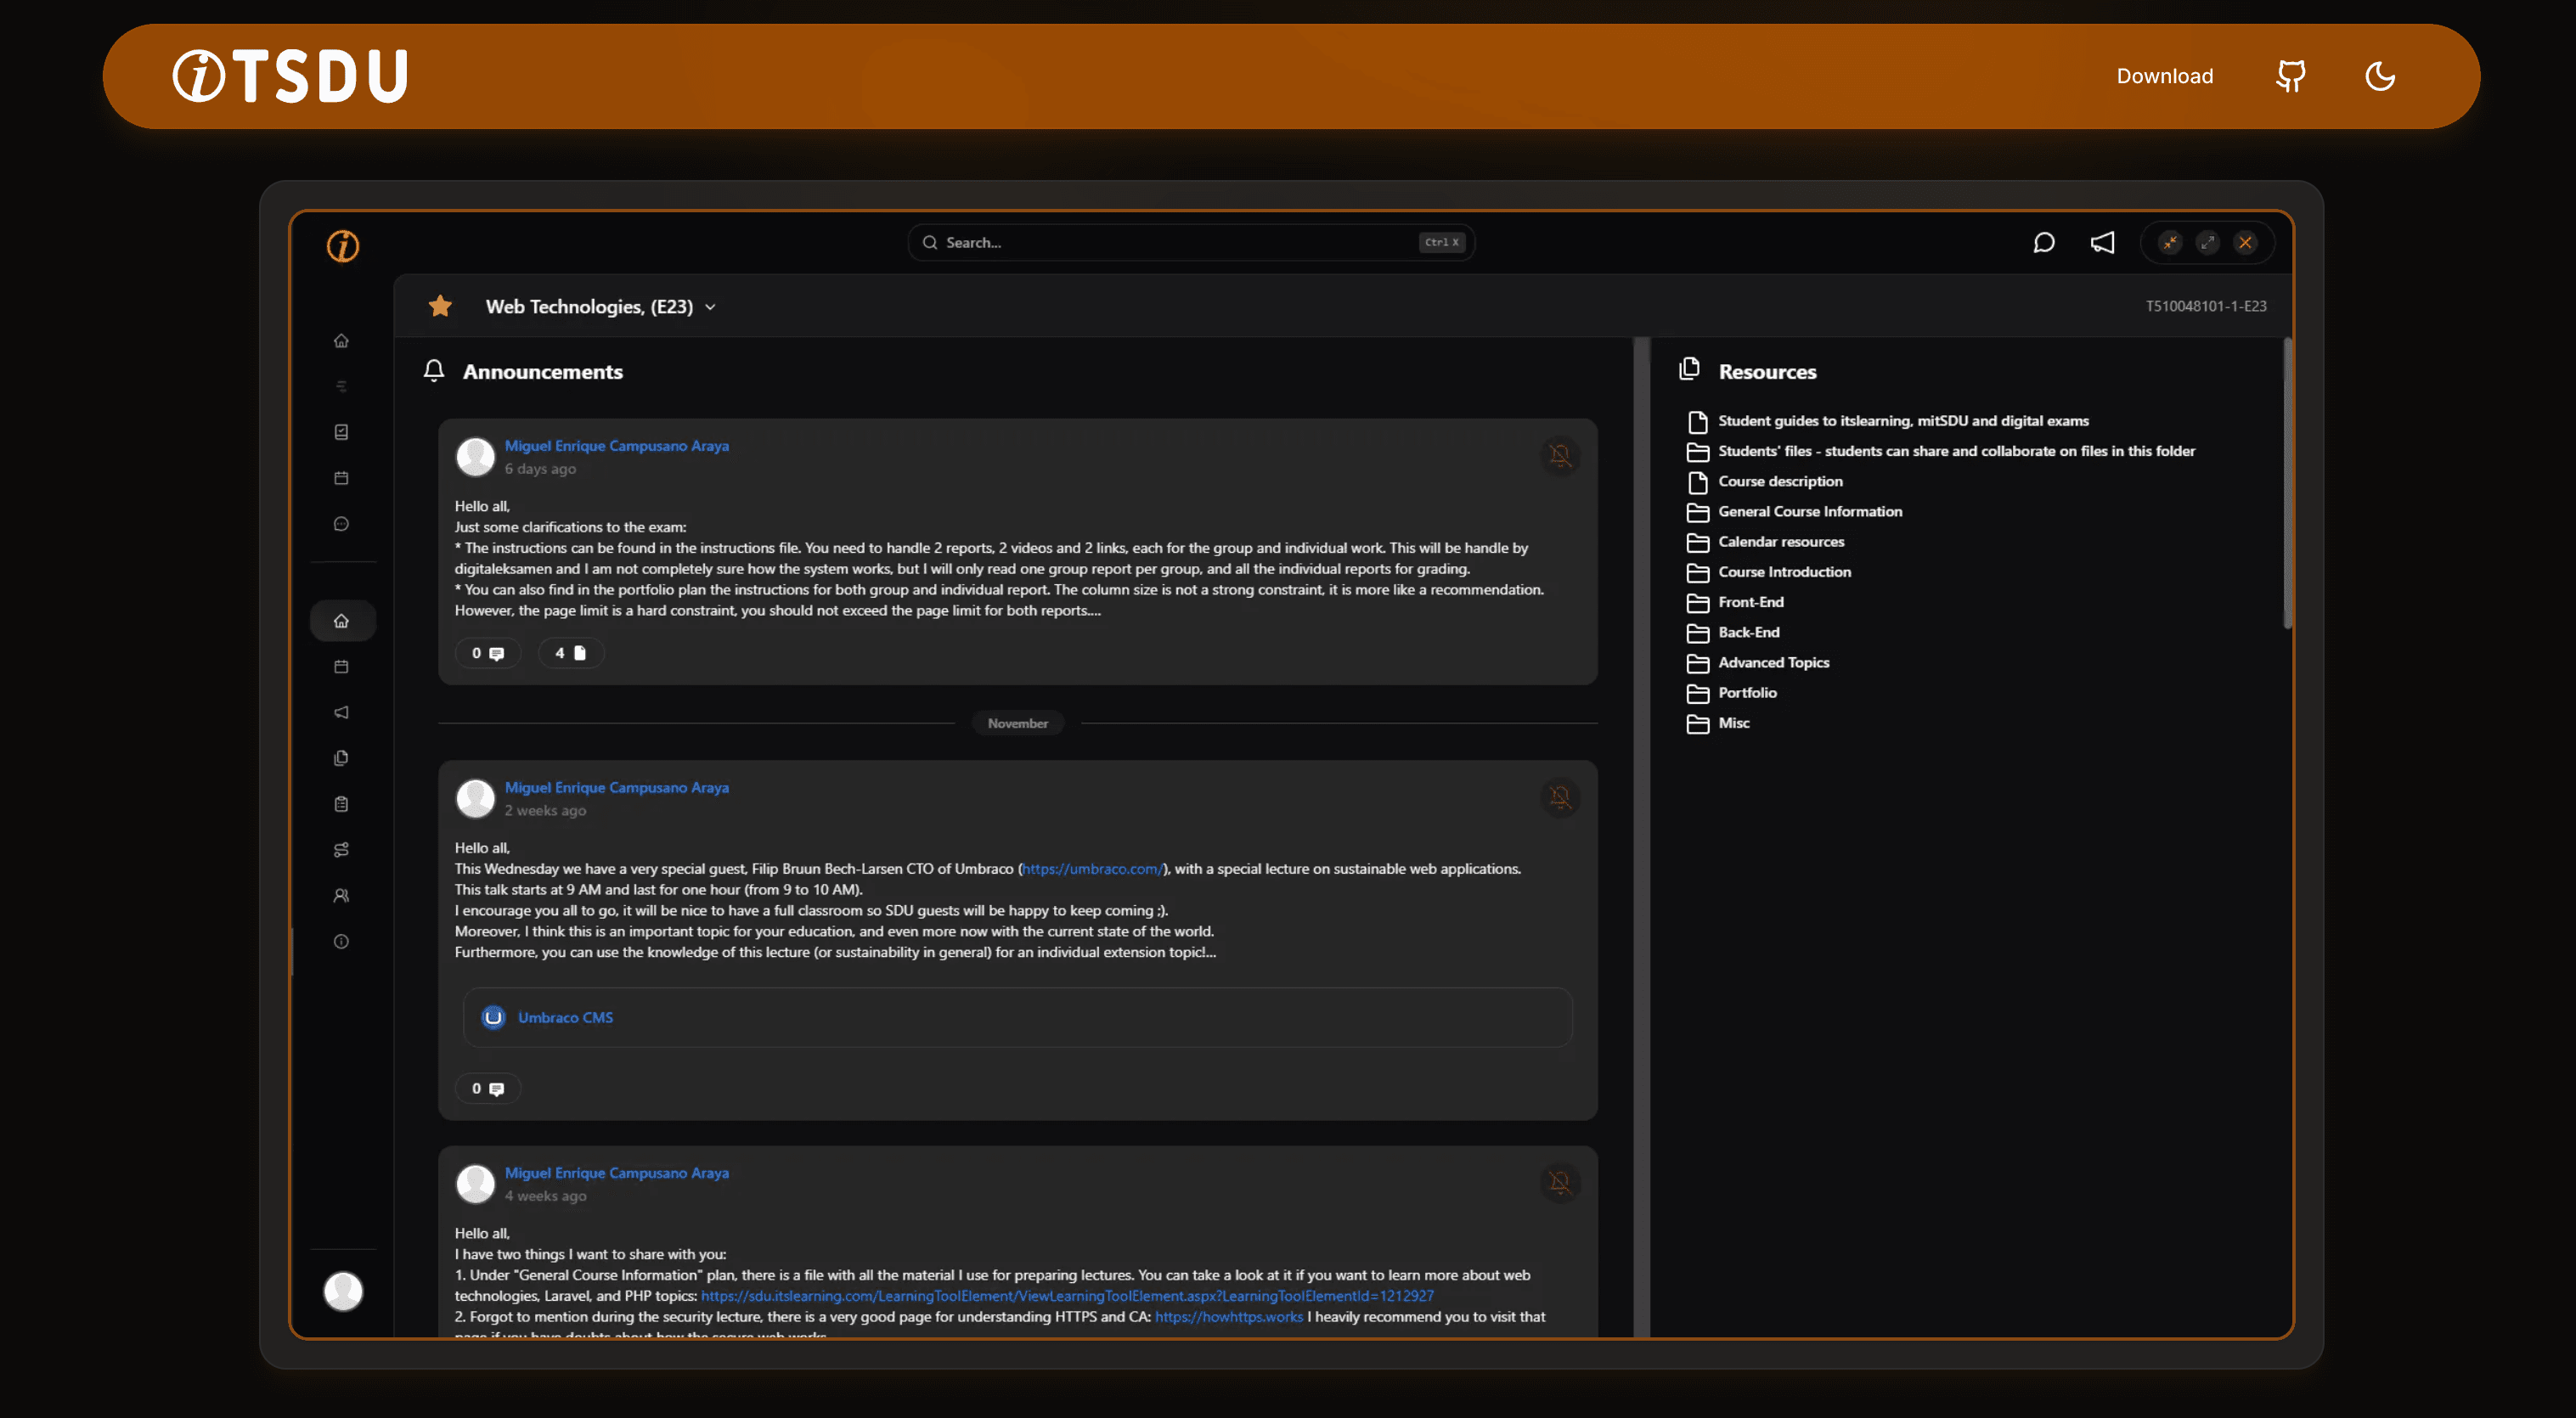
Task: Open the GitHub icon in top banner
Action: click(2290, 76)
